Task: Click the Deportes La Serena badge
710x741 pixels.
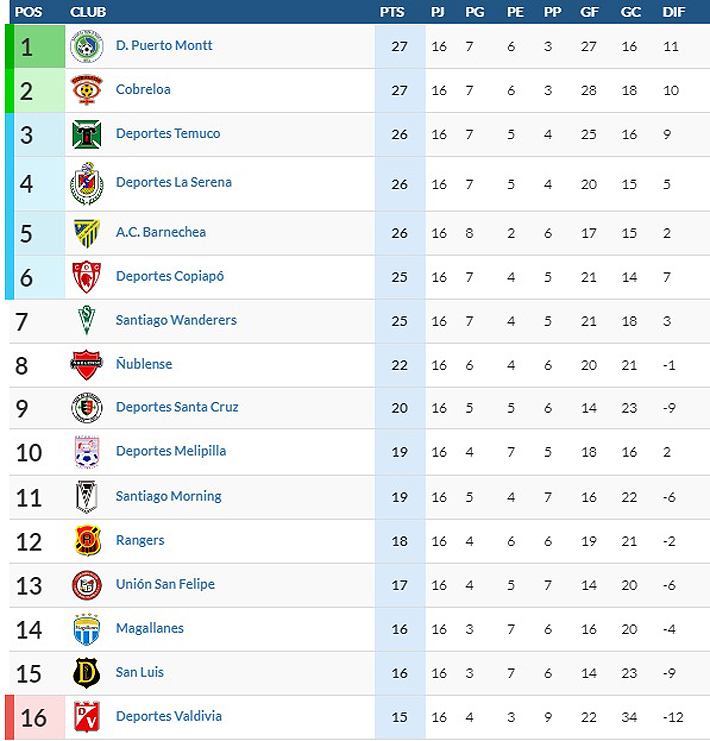Action: coord(87,183)
